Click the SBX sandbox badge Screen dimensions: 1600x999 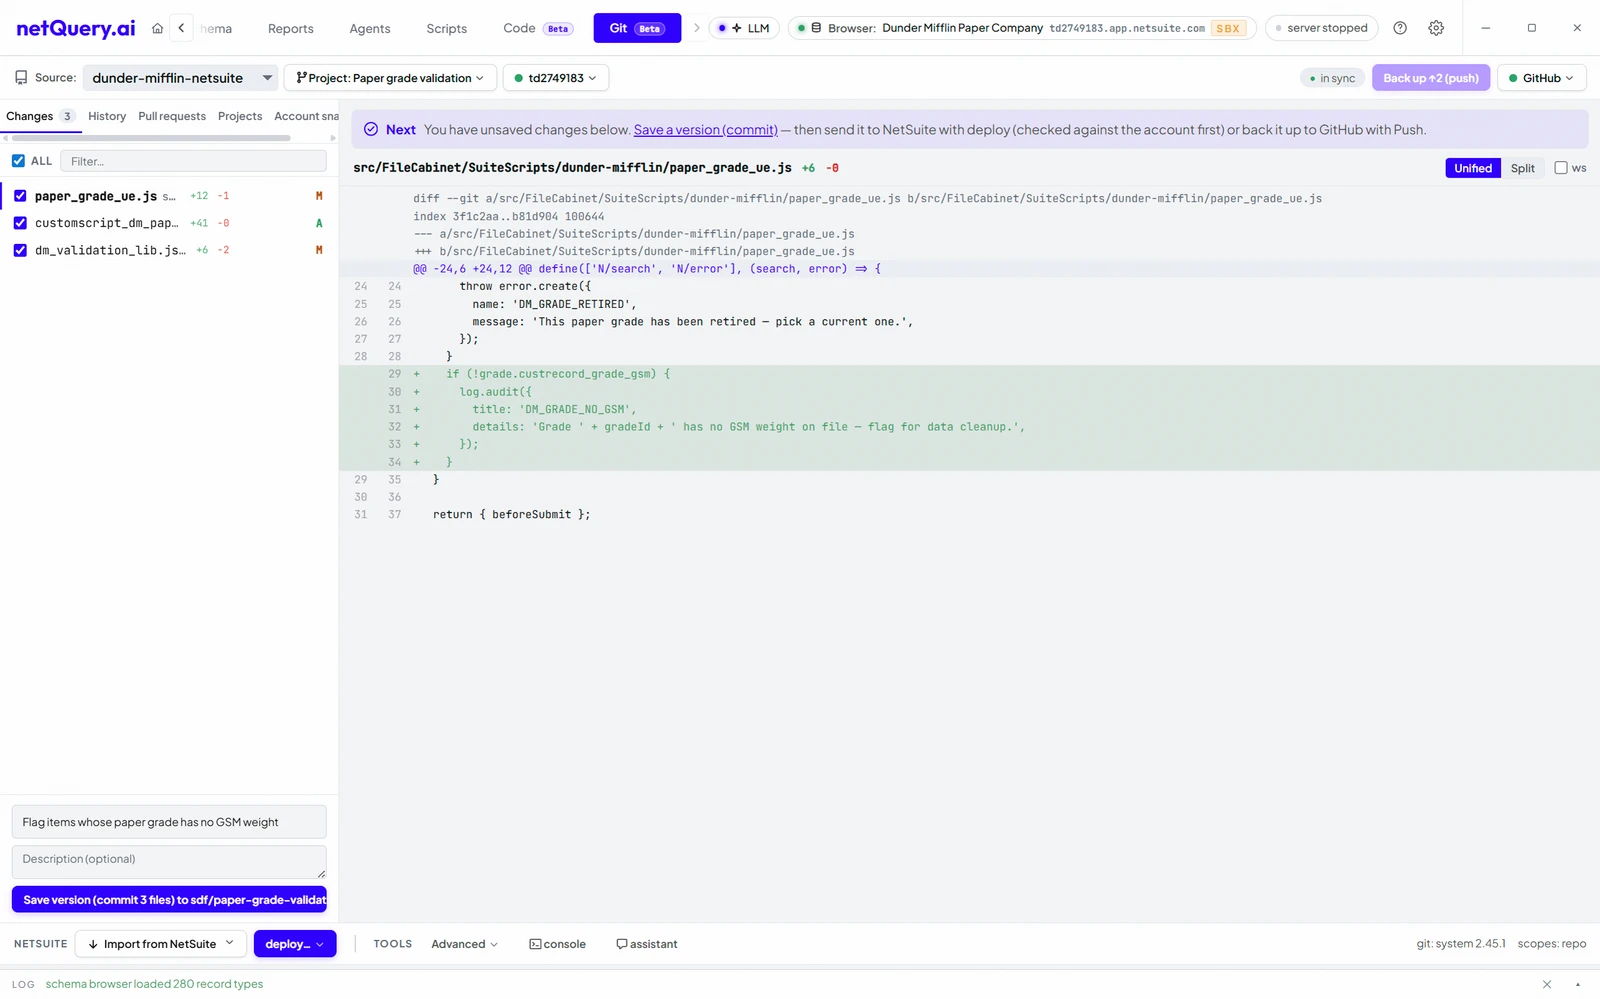(x=1228, y=28)
